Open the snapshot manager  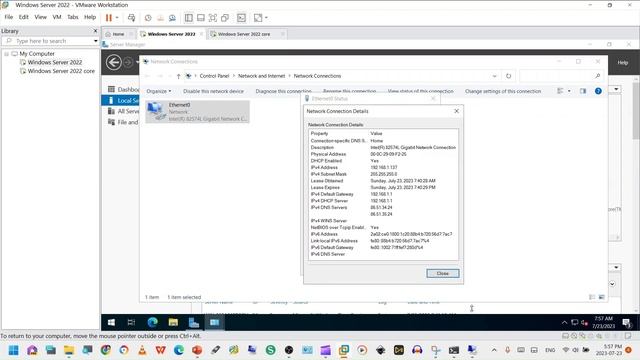pyautogui.click(x=172, y=18)
